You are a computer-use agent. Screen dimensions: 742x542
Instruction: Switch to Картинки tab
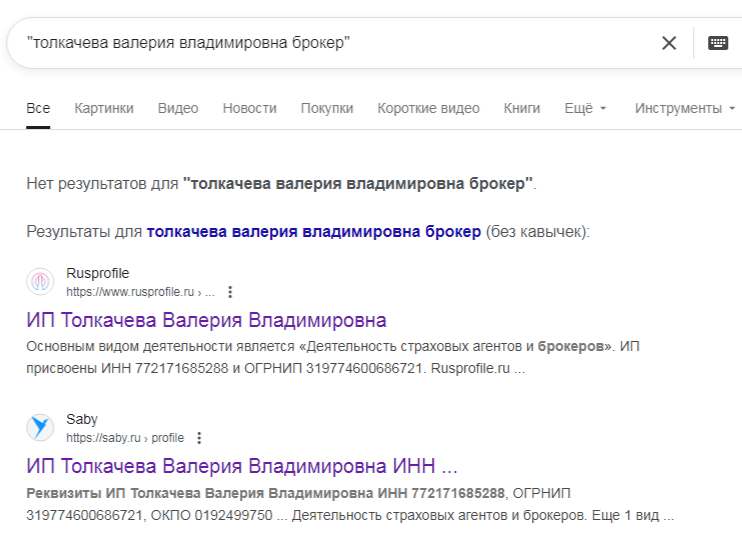click(x=104, y=108)
